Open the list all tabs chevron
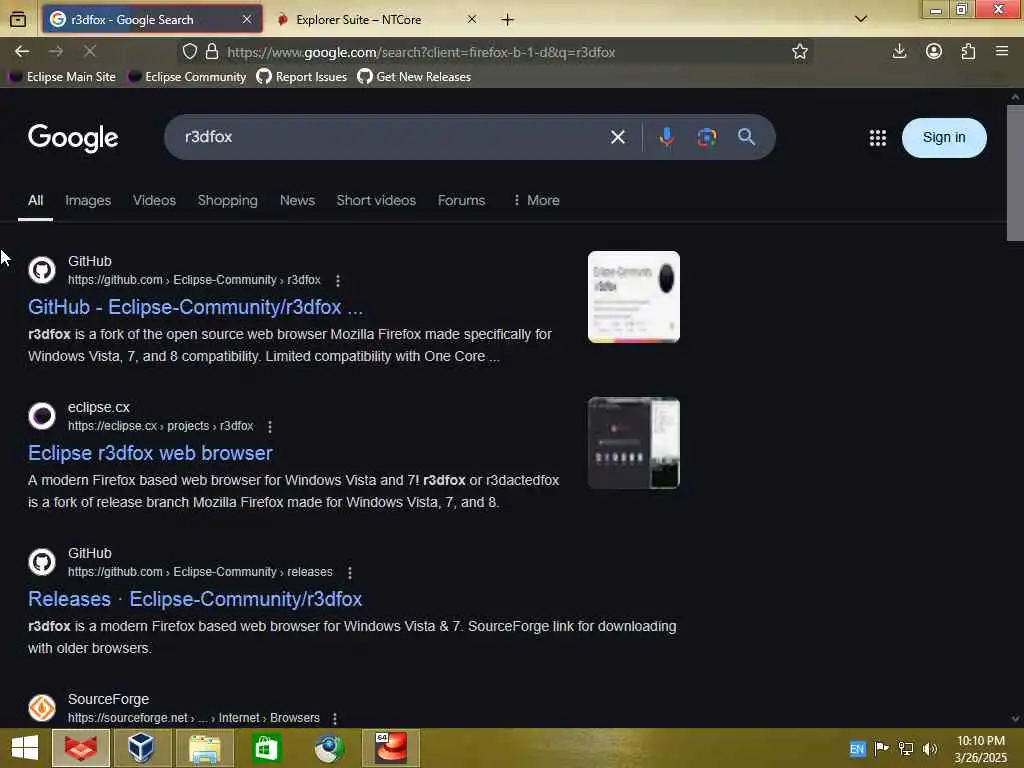The height and width of the screenshot is (768, 1024). [861, 19]
